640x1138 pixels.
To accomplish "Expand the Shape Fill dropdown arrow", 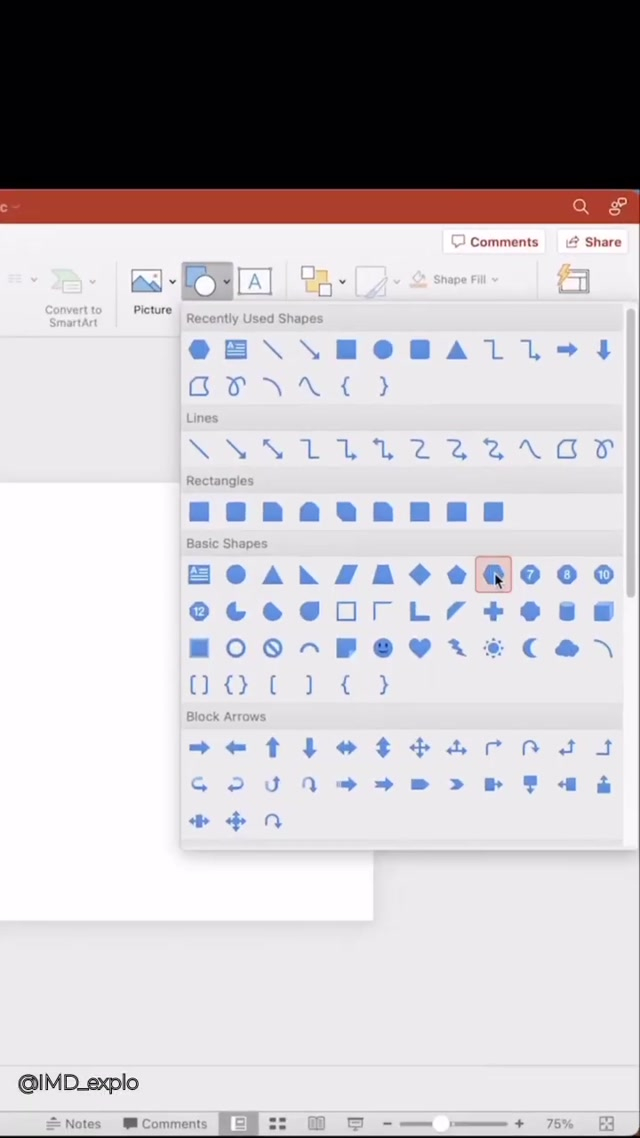I will point(494,280).
